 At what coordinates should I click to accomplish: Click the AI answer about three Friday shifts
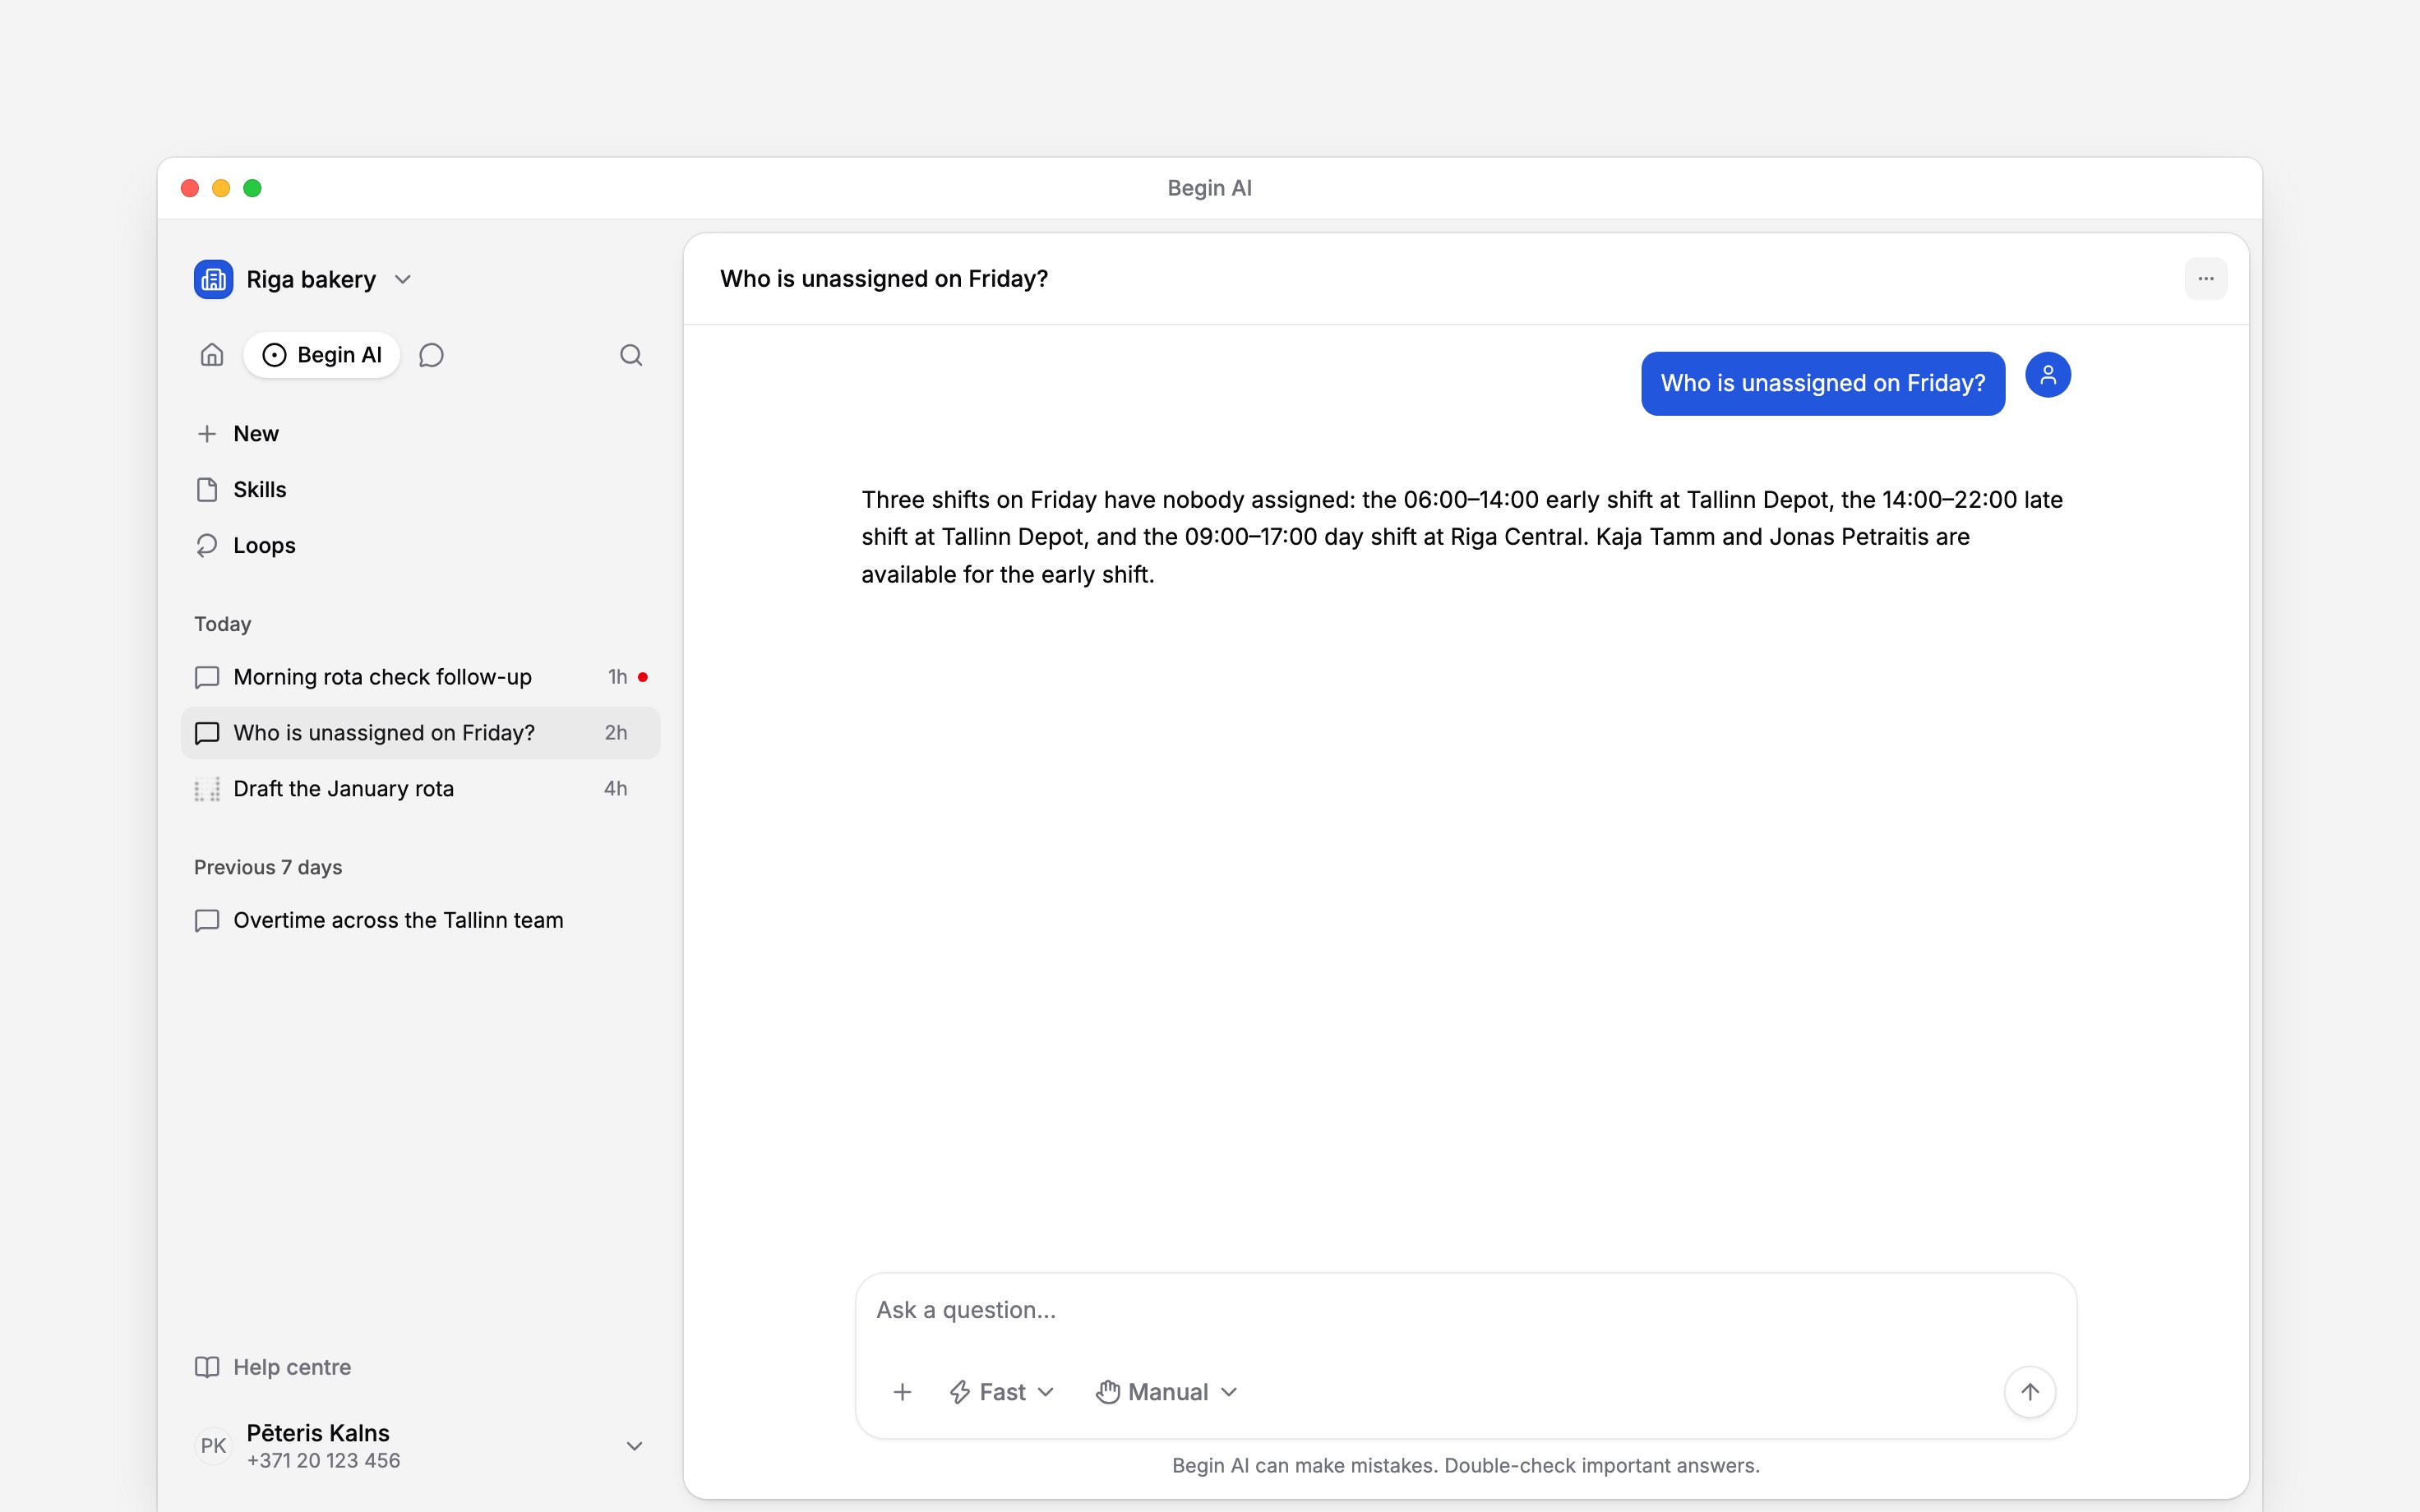click(1462, 537)
